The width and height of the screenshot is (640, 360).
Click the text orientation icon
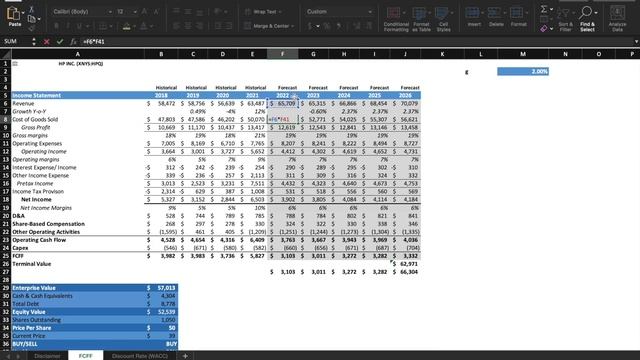218,12
